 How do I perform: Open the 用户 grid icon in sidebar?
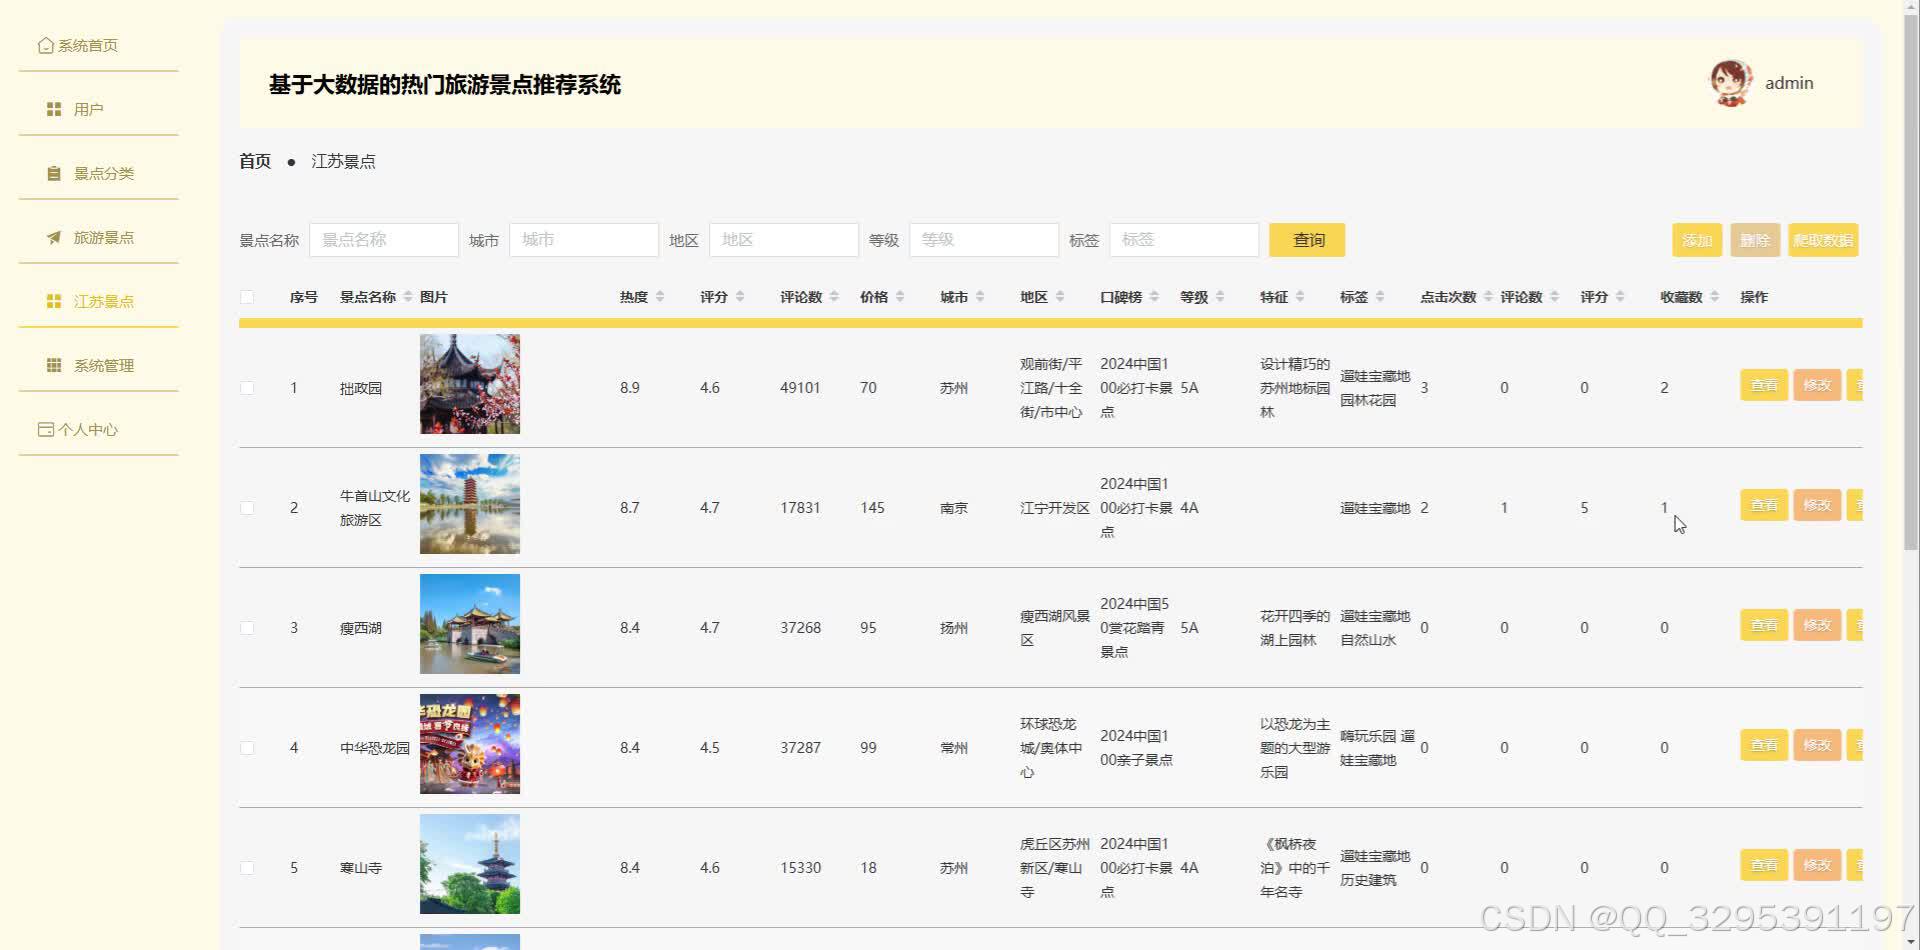pos(53,108)
